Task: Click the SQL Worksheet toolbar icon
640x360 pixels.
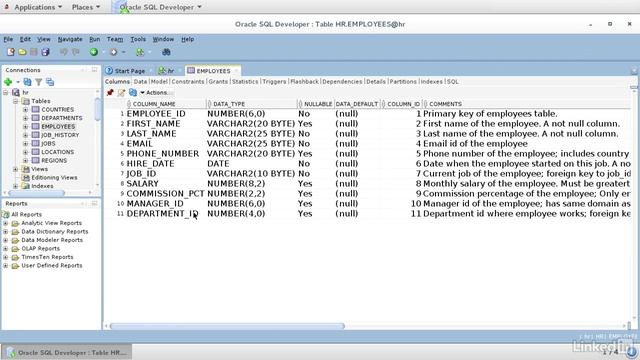Action: [140, 52]
